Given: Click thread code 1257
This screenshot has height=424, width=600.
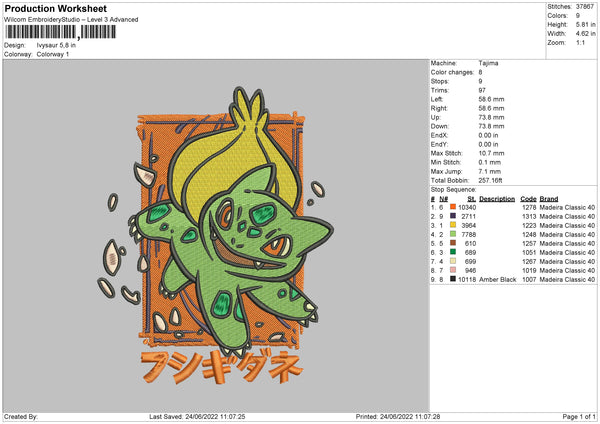Looking at the screenshot, I should coord(529,243).
